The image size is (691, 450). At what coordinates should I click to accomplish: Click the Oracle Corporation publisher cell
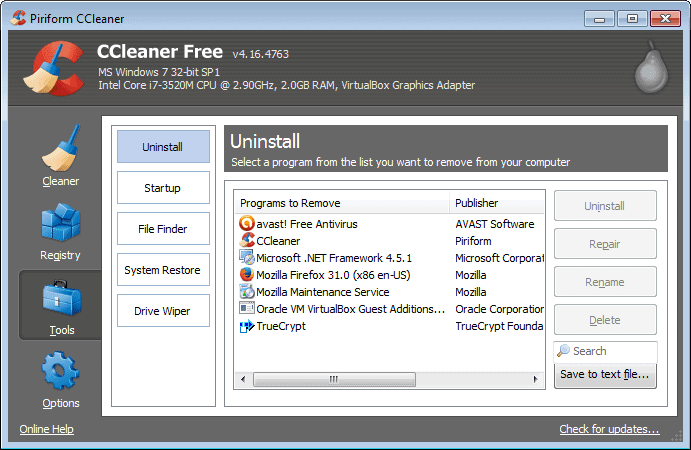(x=500, y=309)
